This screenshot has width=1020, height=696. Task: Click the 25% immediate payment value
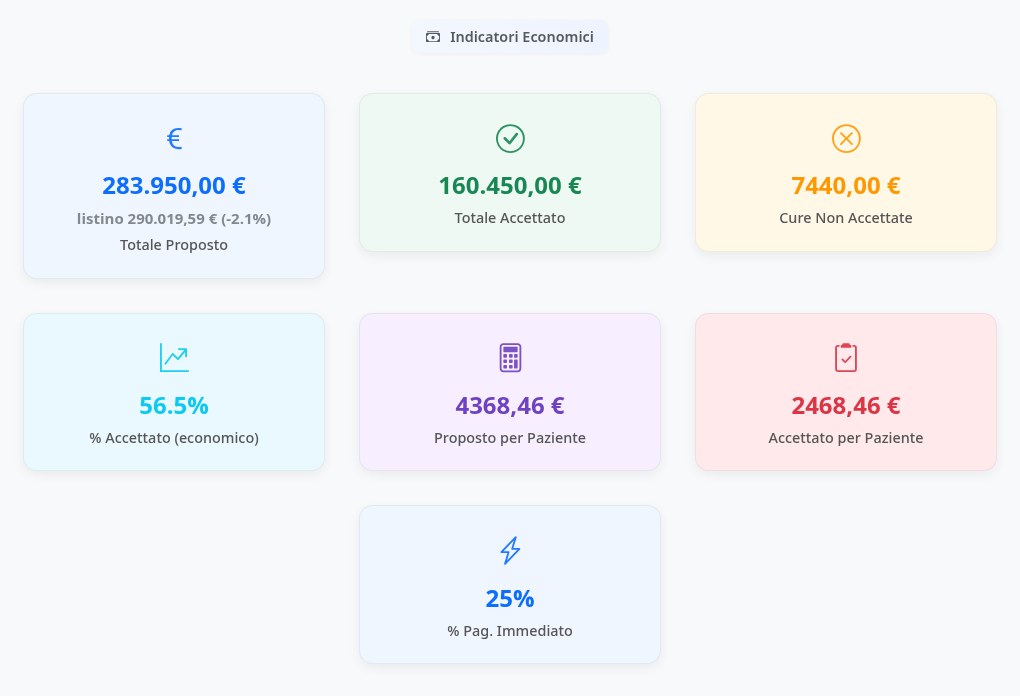tap(510, 598)
